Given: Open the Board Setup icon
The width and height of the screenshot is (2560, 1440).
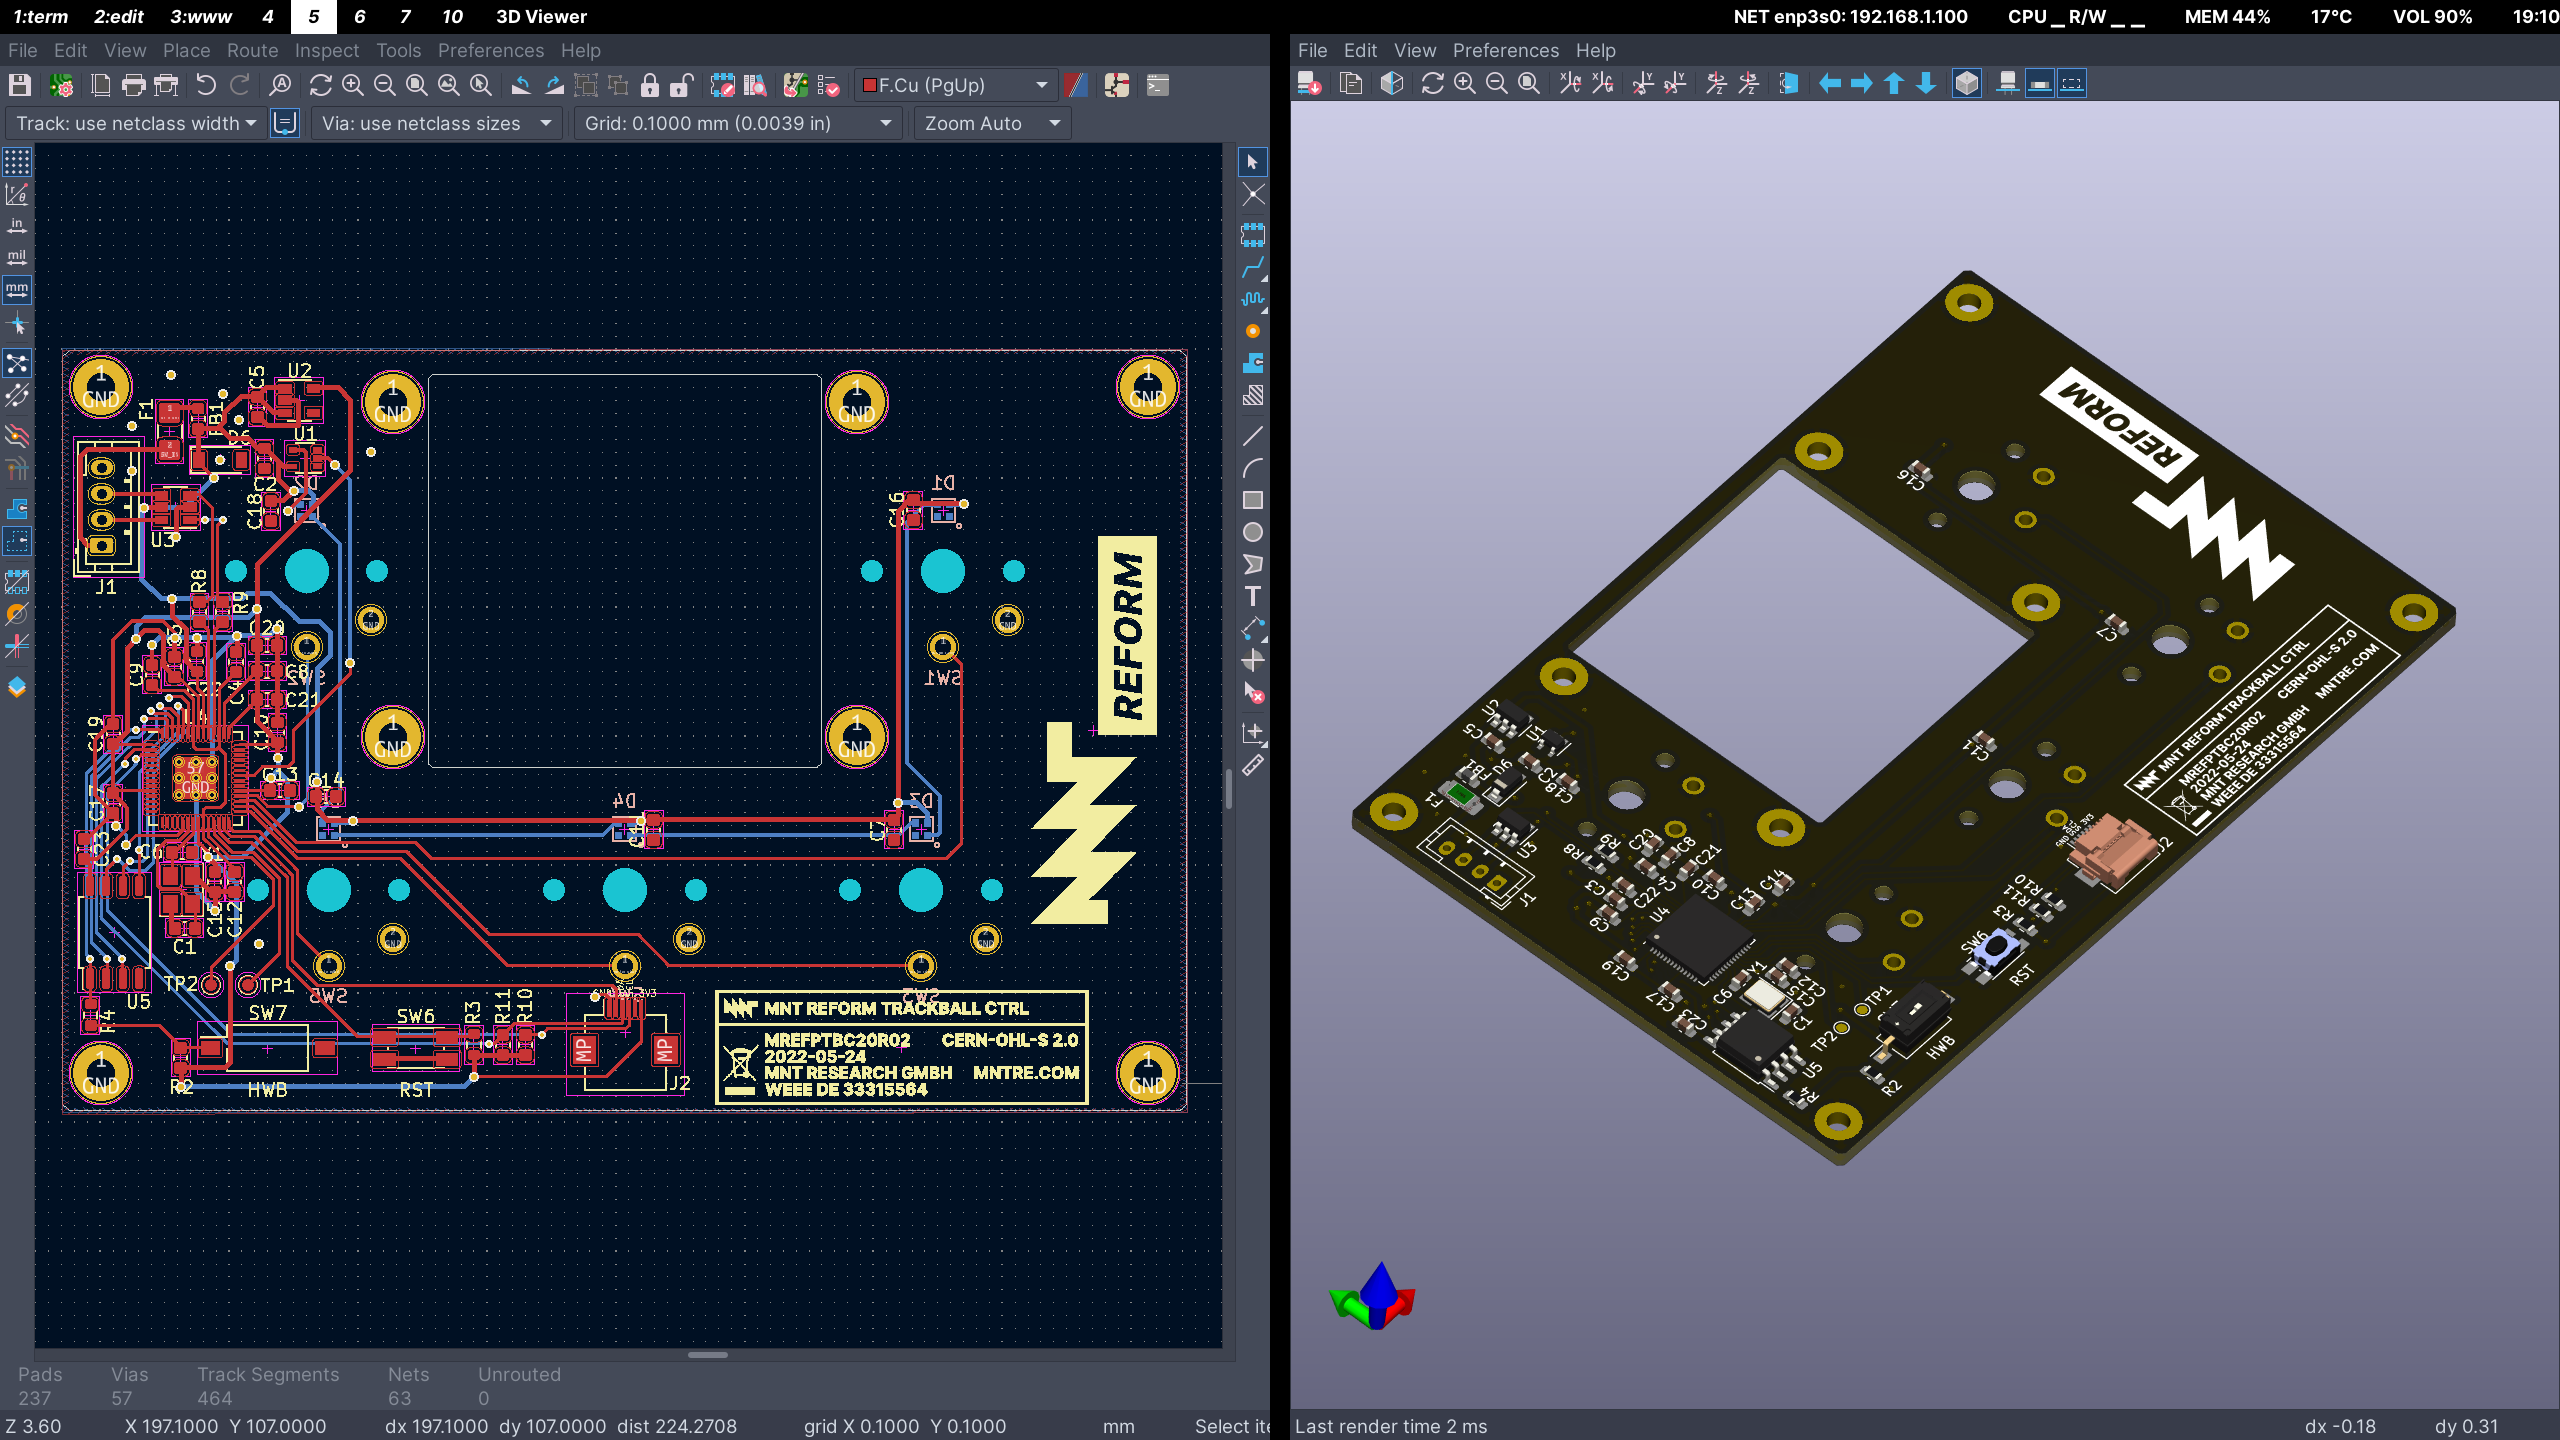Looking at the screenshot, I should (61, 85).
